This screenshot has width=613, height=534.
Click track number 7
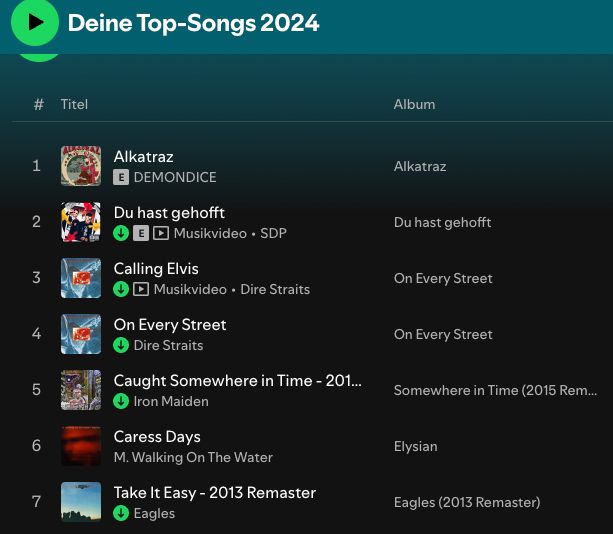click(x=36, y=502)
